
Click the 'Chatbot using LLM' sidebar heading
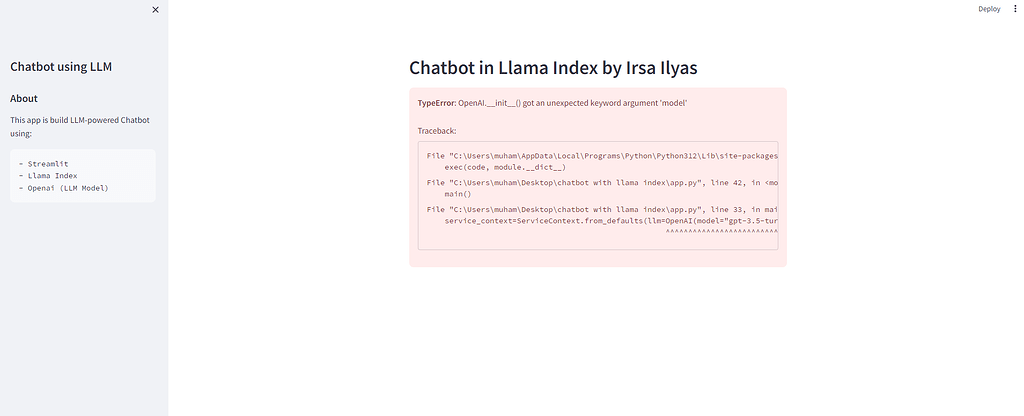pyautogui.click(x=61, y=67)
